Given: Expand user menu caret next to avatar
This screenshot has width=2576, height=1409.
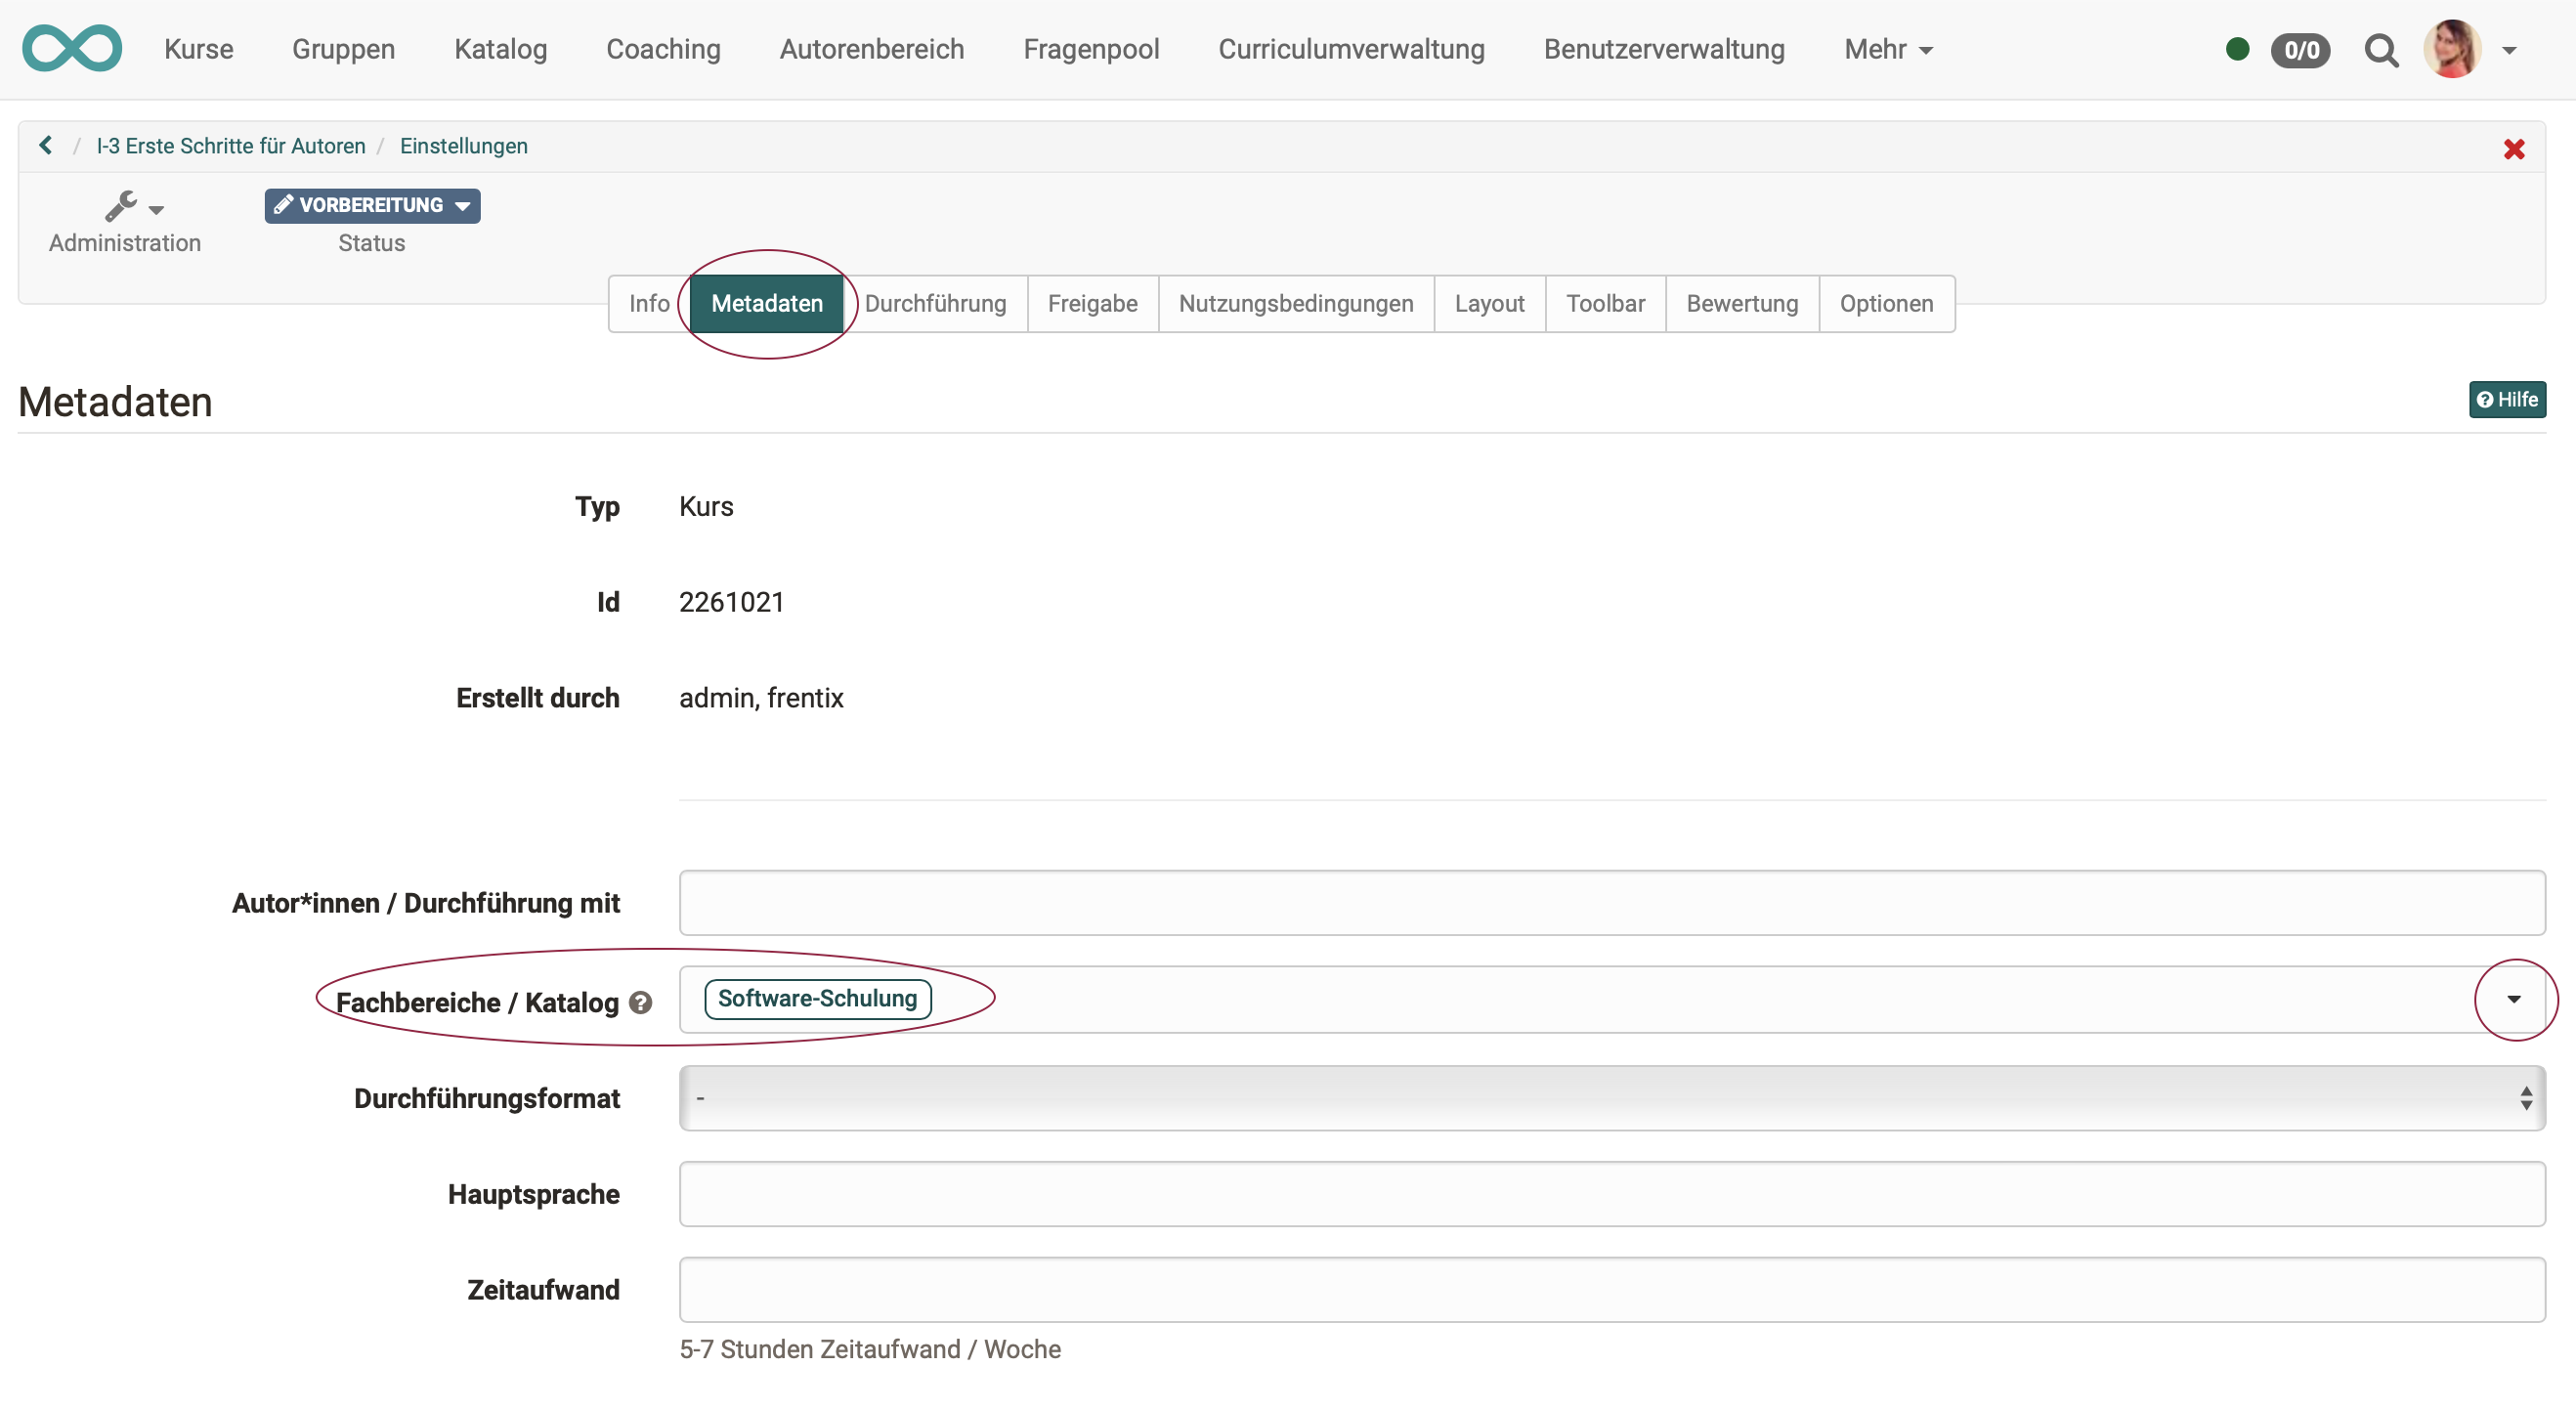Looking at the screenshot, I should click(x=2509, y=50).
